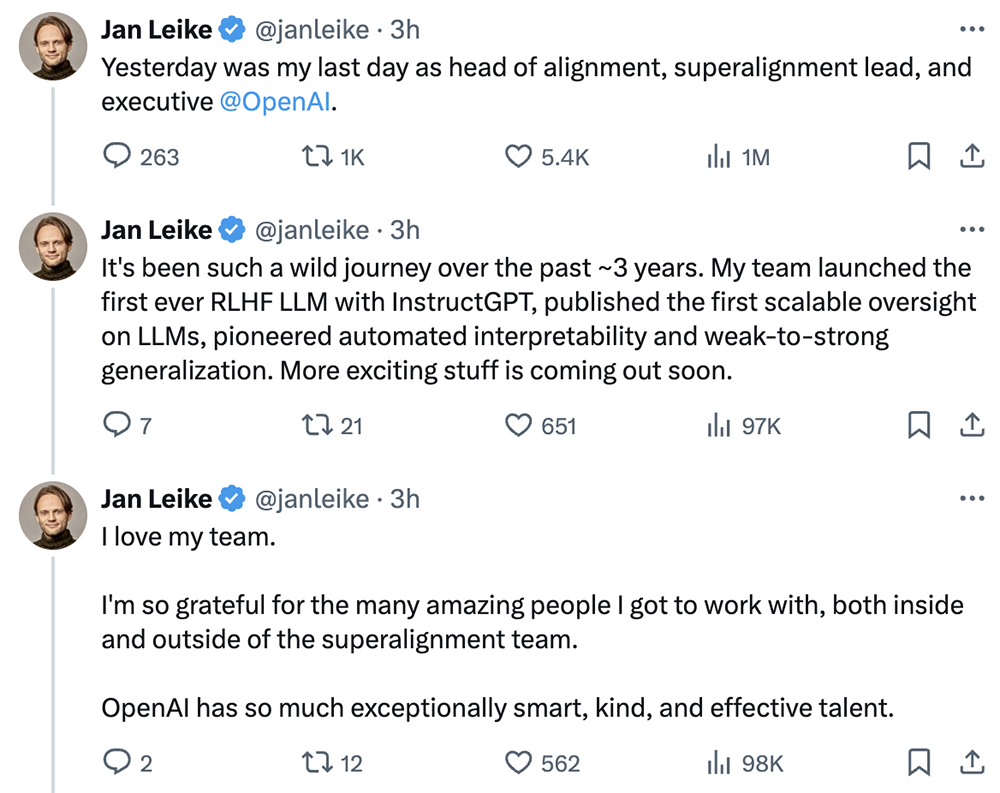Screen dimensions: 1000x793
Task: Share the "wild journey" tweet
Action: [x=970, y=426]
